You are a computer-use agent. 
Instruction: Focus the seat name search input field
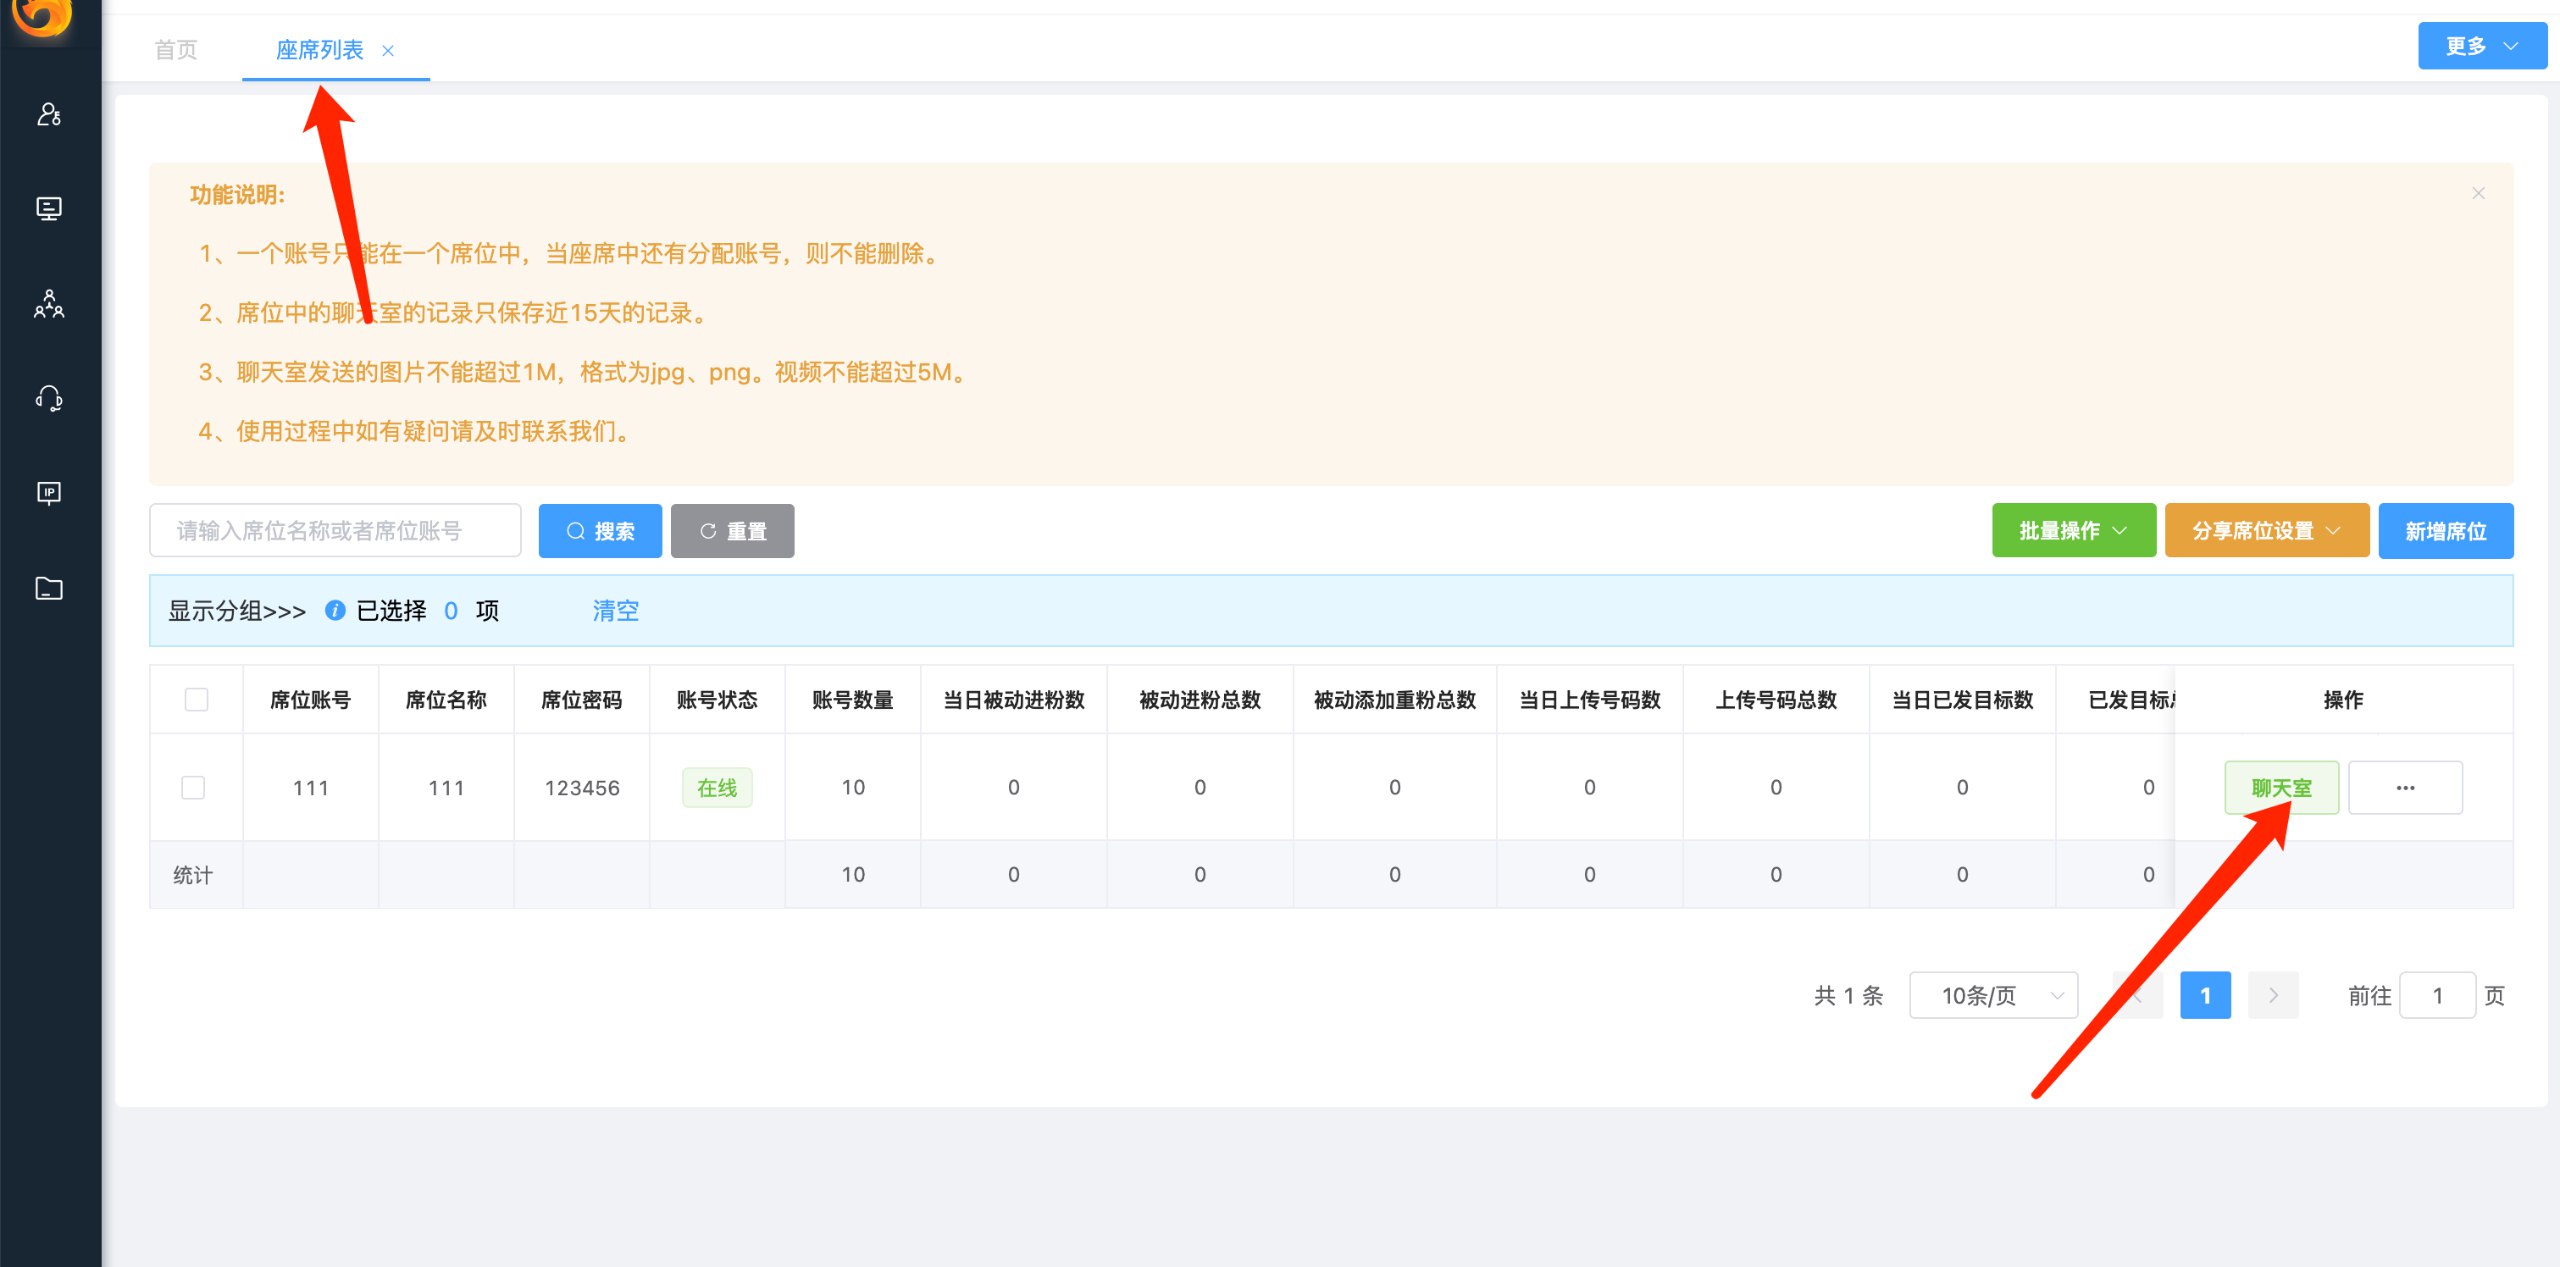click(x=335, y=531)
